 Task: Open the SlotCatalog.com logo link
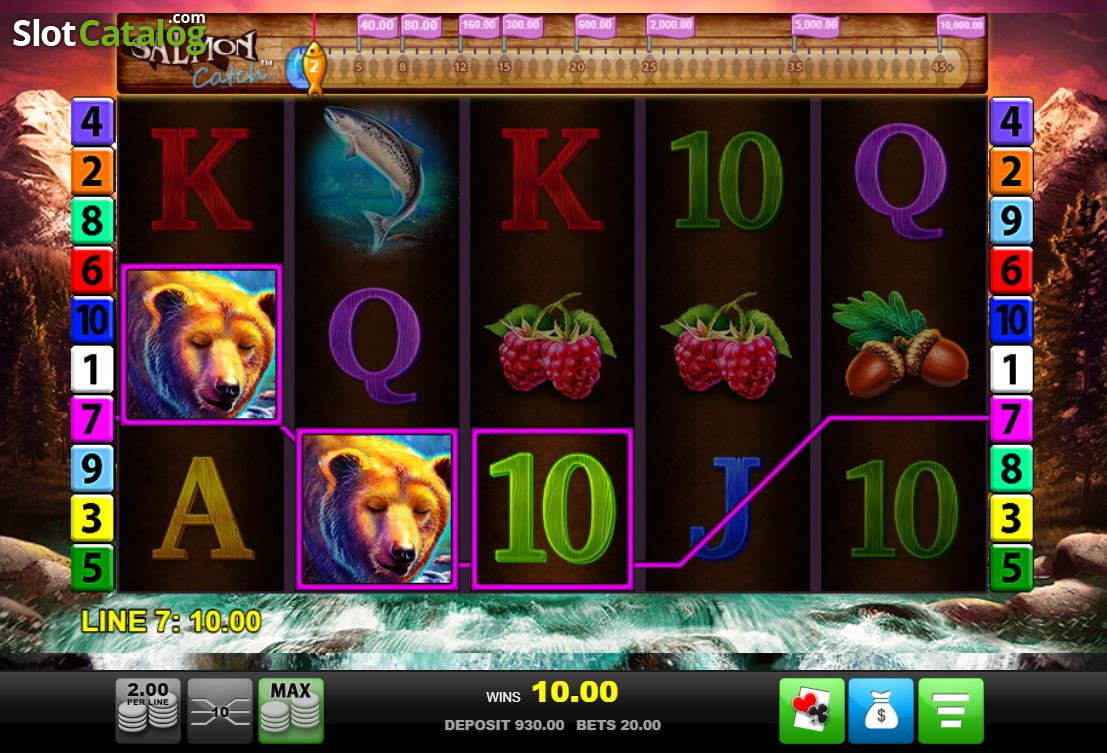pos(109,32)
